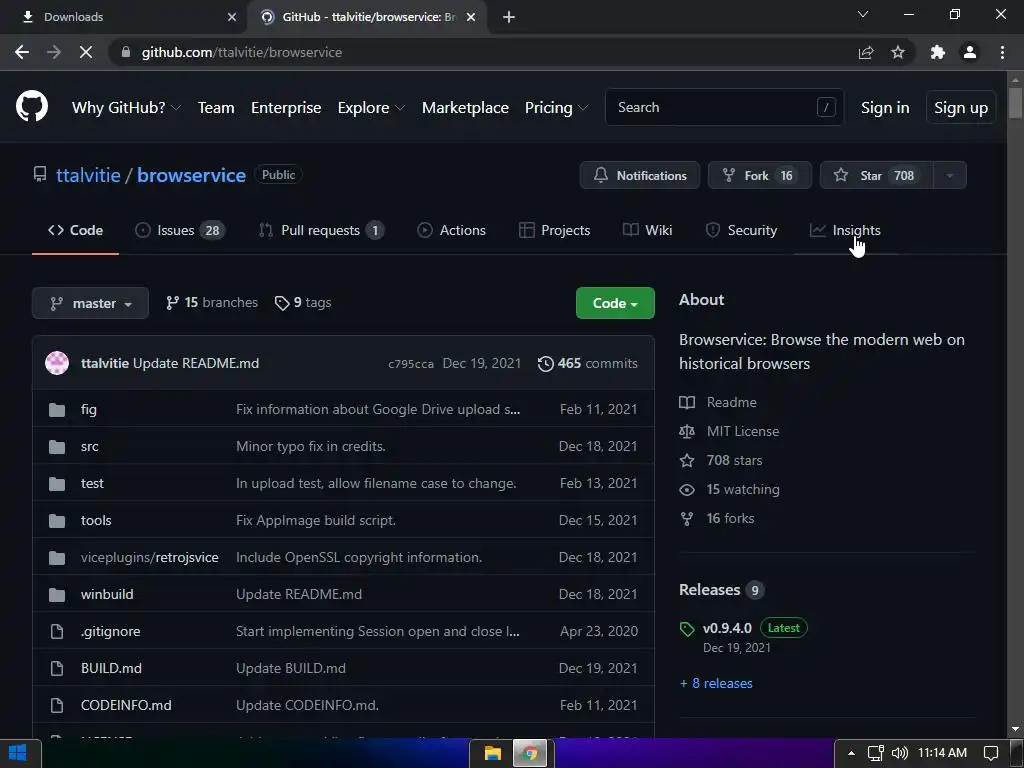The width and height of the screenshot is (1024, 768).
Task: View the 15 branches link
Action: click(x=212, y=303)
